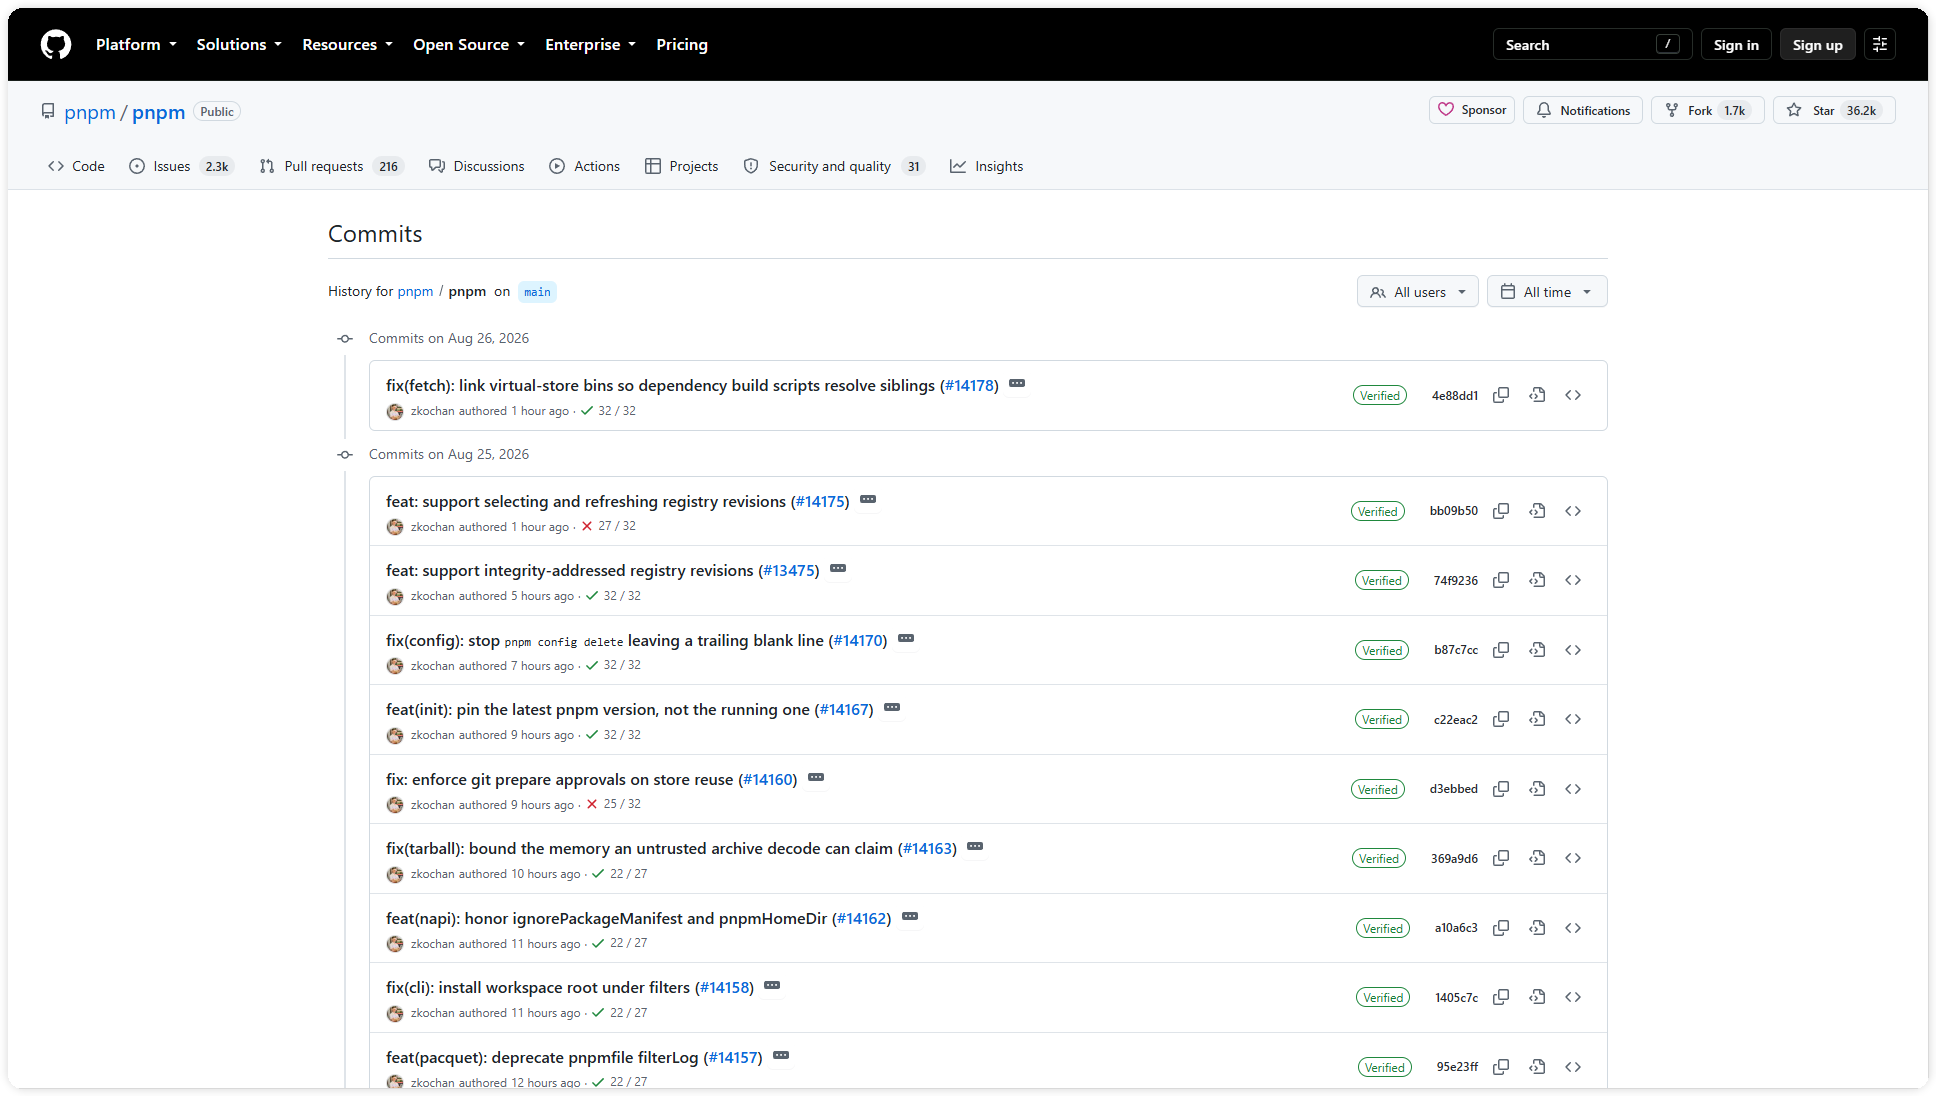View commit details icon for 369a9d6
This screenshot has width=1936, height=1096.
pos(1537,858)
